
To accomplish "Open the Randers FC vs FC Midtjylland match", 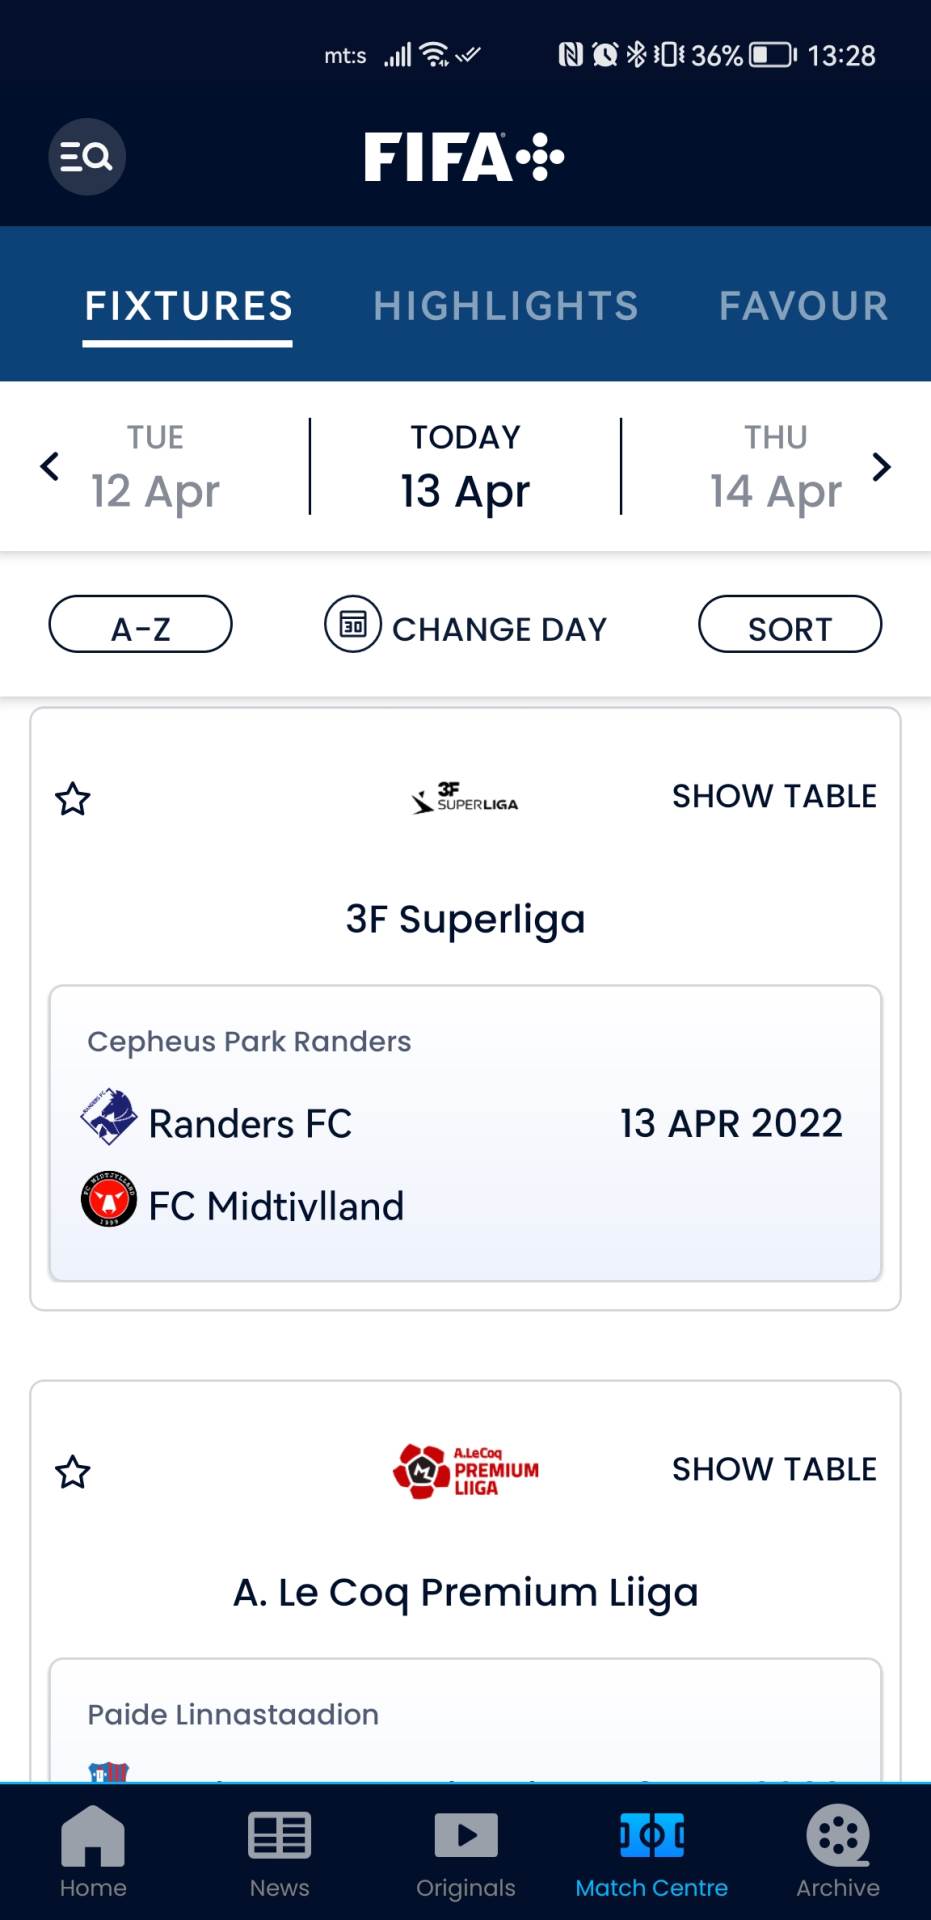I will [466, 1133].
